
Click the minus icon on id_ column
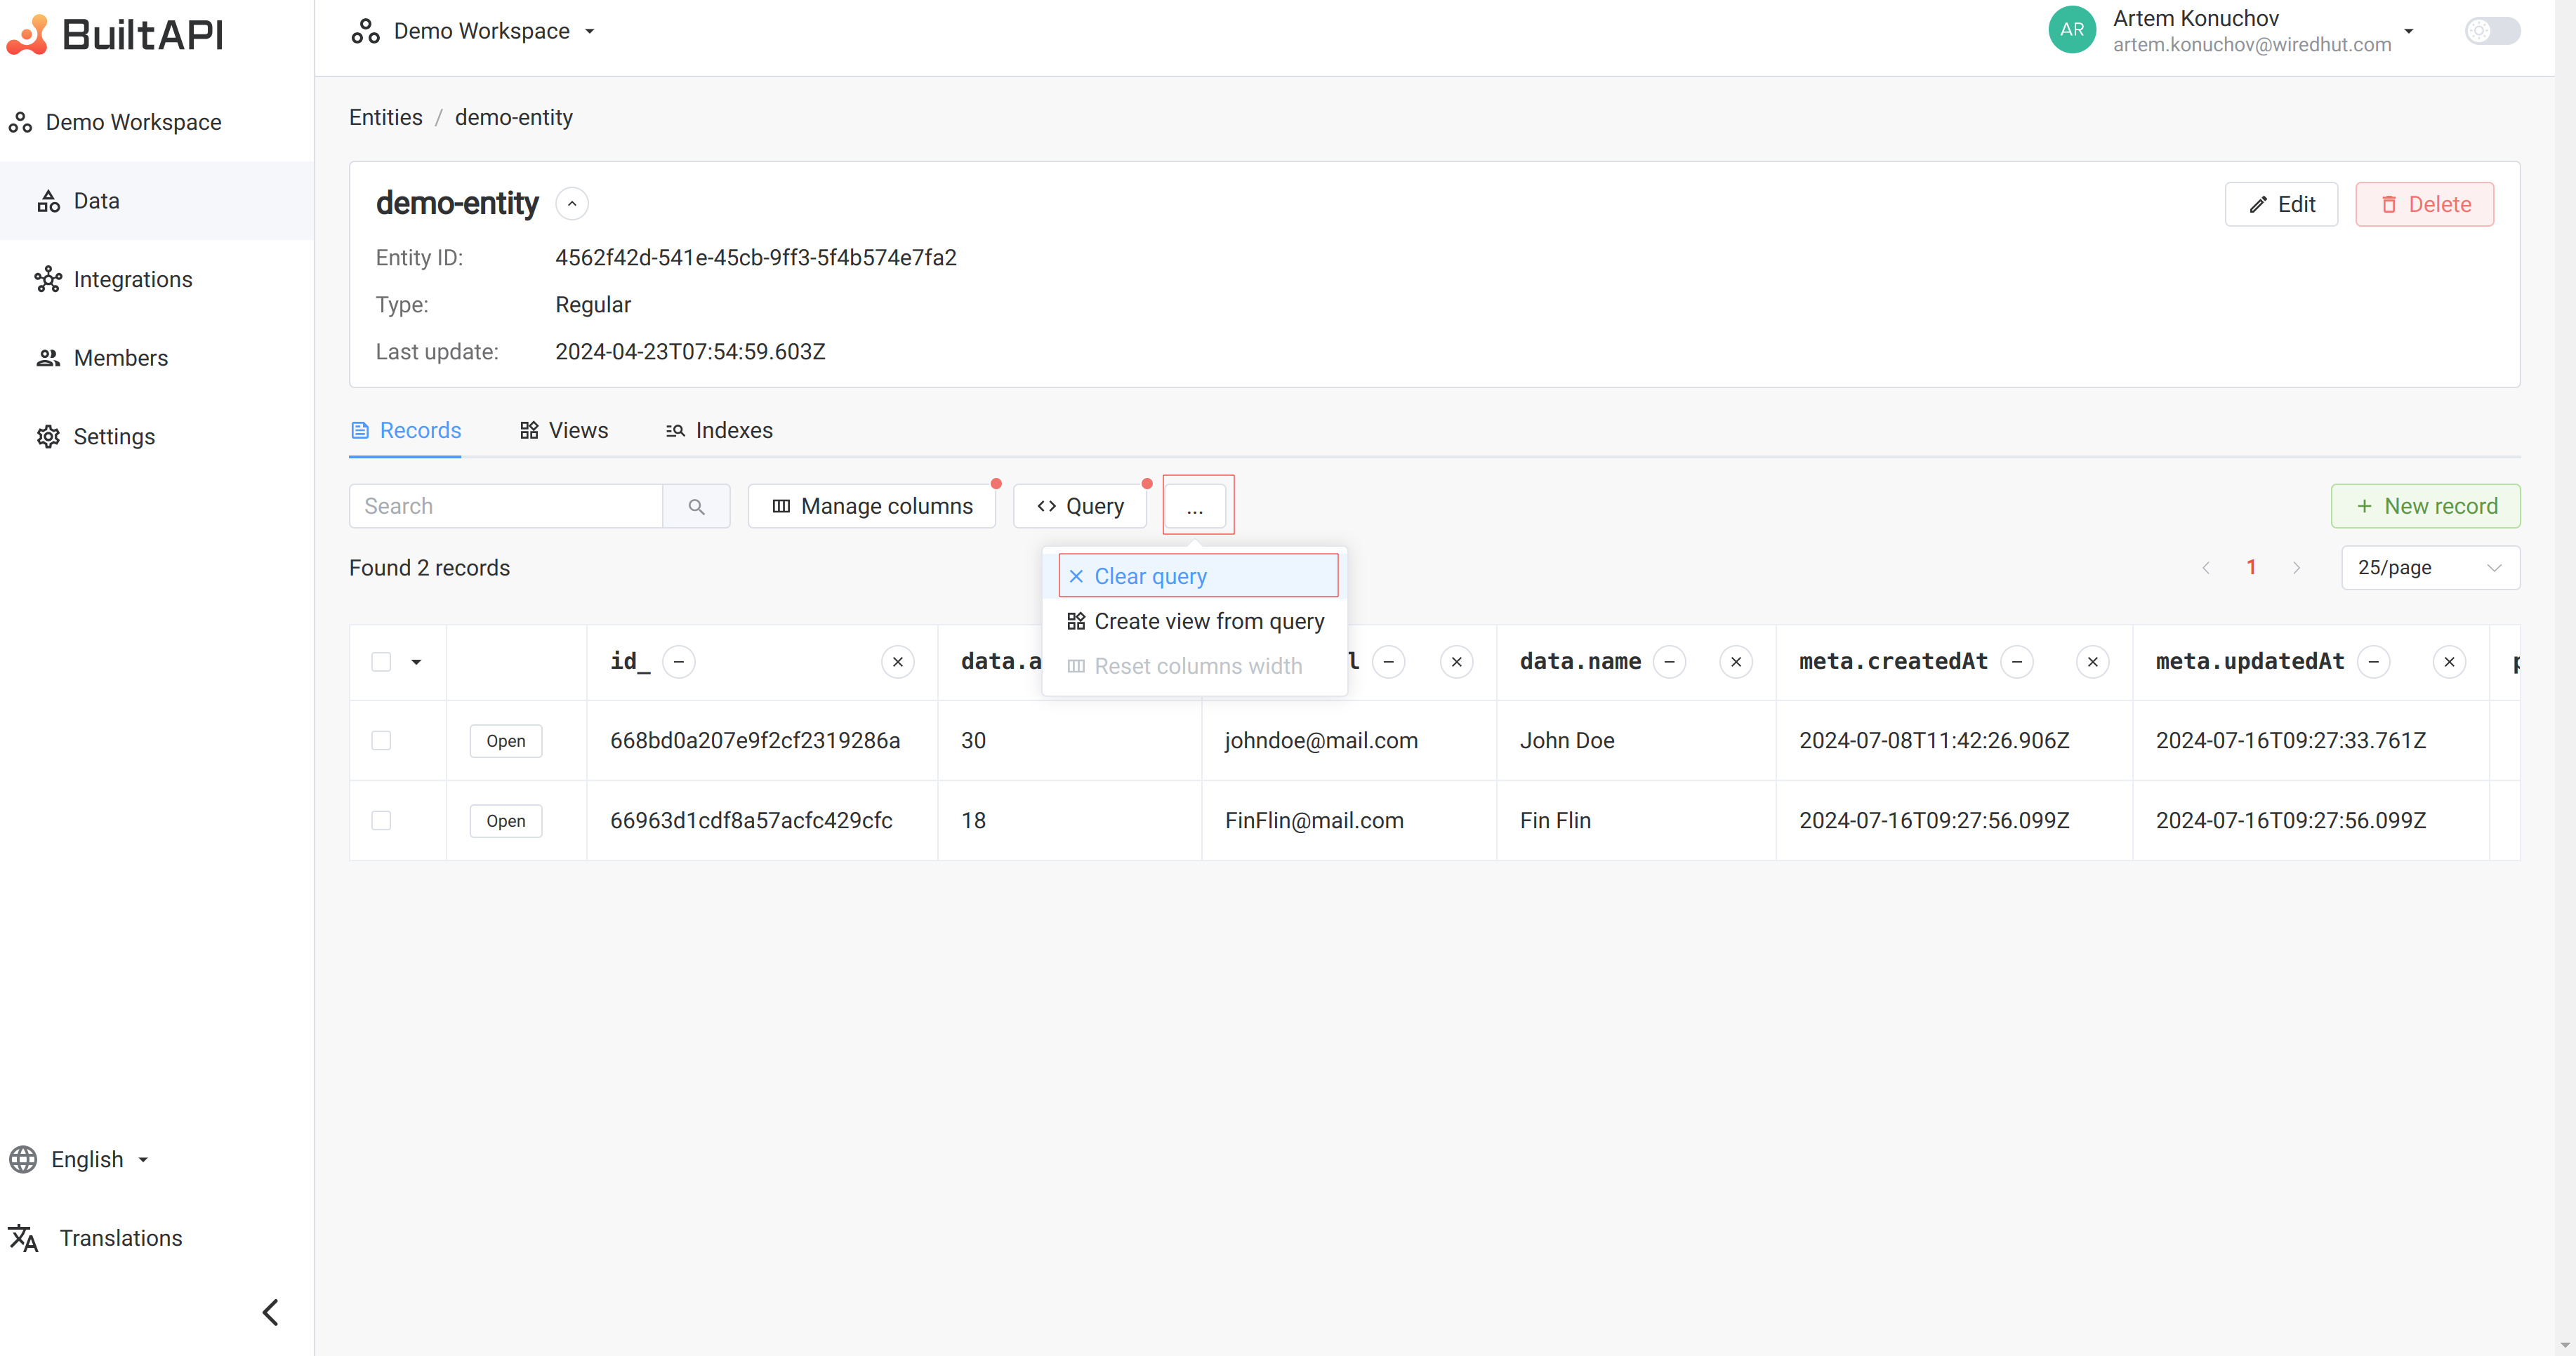[679, 662]
